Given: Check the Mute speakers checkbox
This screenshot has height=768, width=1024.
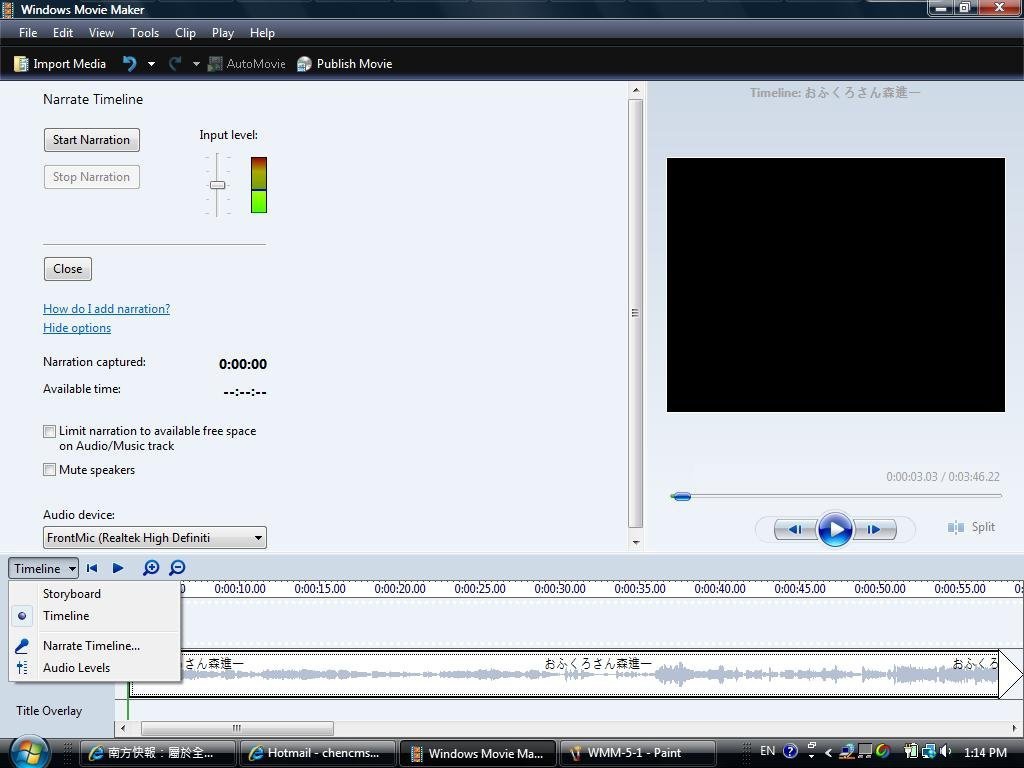Looking at the screenshot, I should point(49,470).
